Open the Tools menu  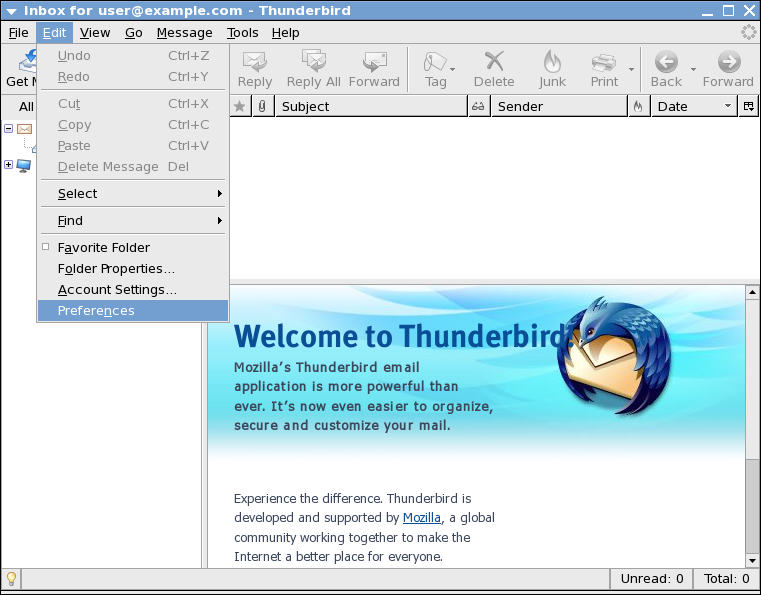(x=242, y=33)
